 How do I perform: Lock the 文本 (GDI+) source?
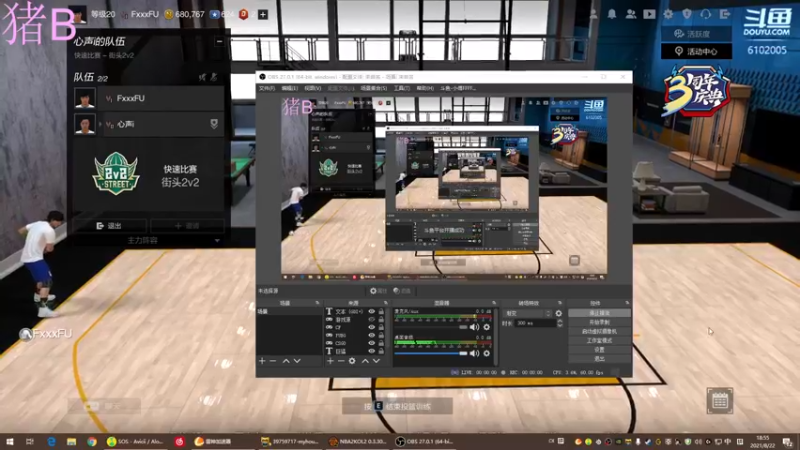click(381, 311)
